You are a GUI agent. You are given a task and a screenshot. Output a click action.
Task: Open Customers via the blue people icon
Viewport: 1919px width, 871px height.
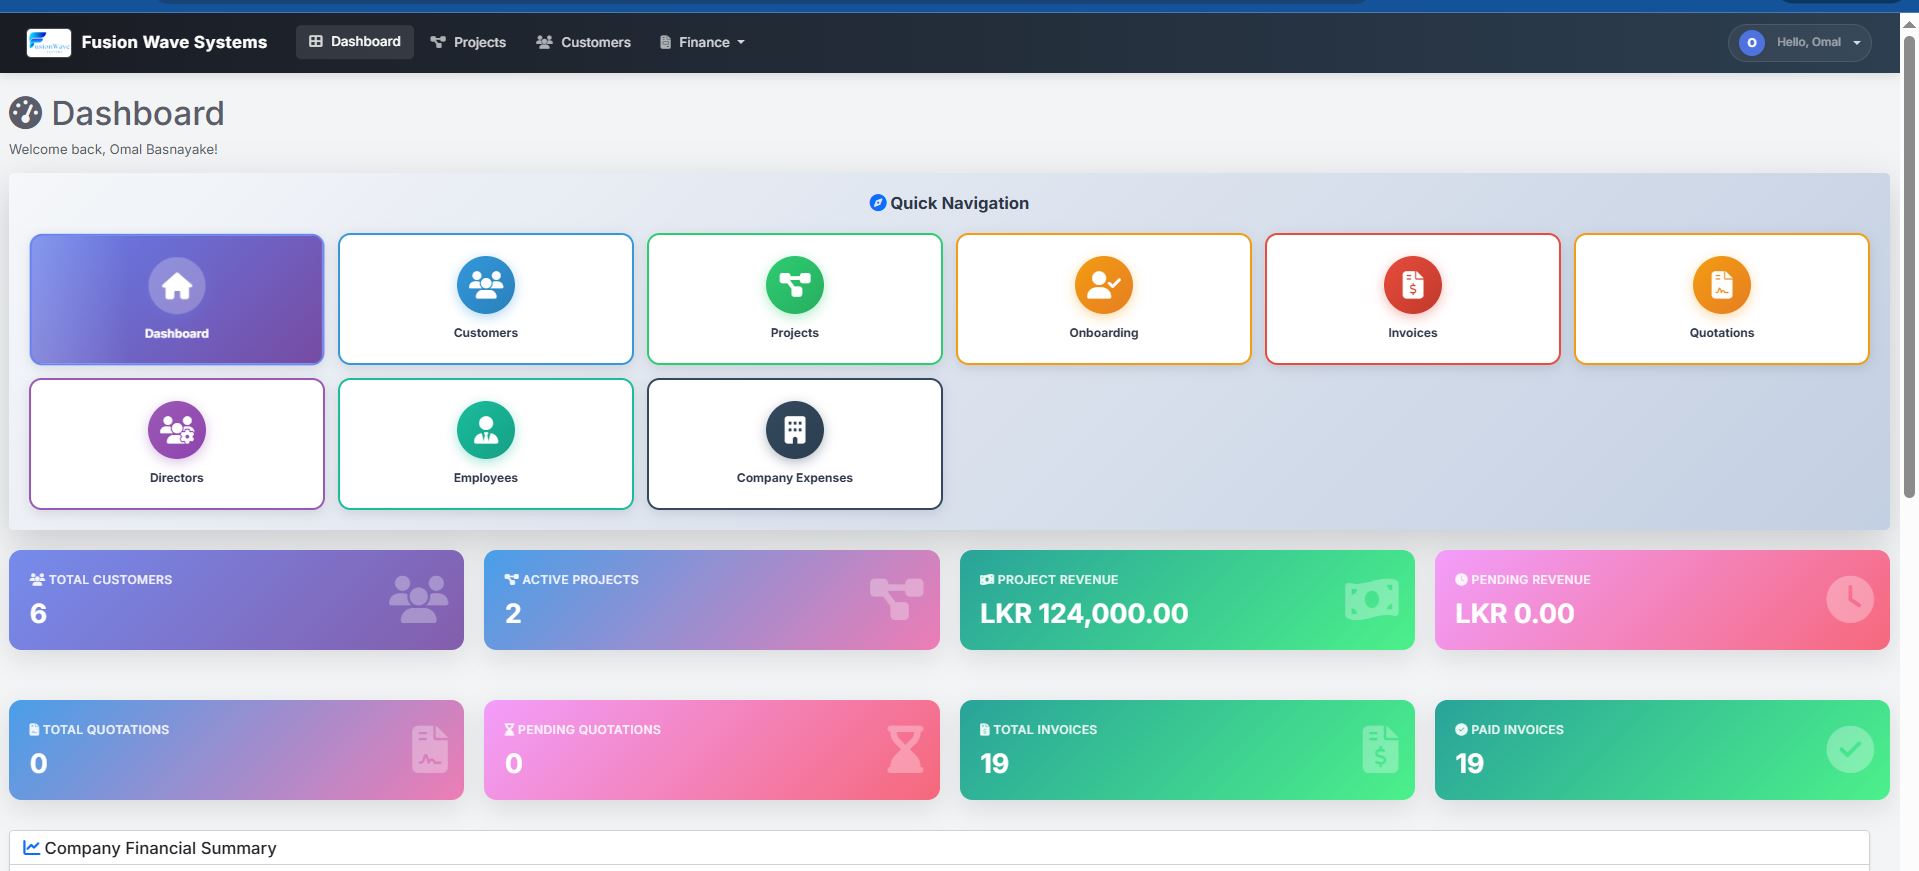(486, 285)
